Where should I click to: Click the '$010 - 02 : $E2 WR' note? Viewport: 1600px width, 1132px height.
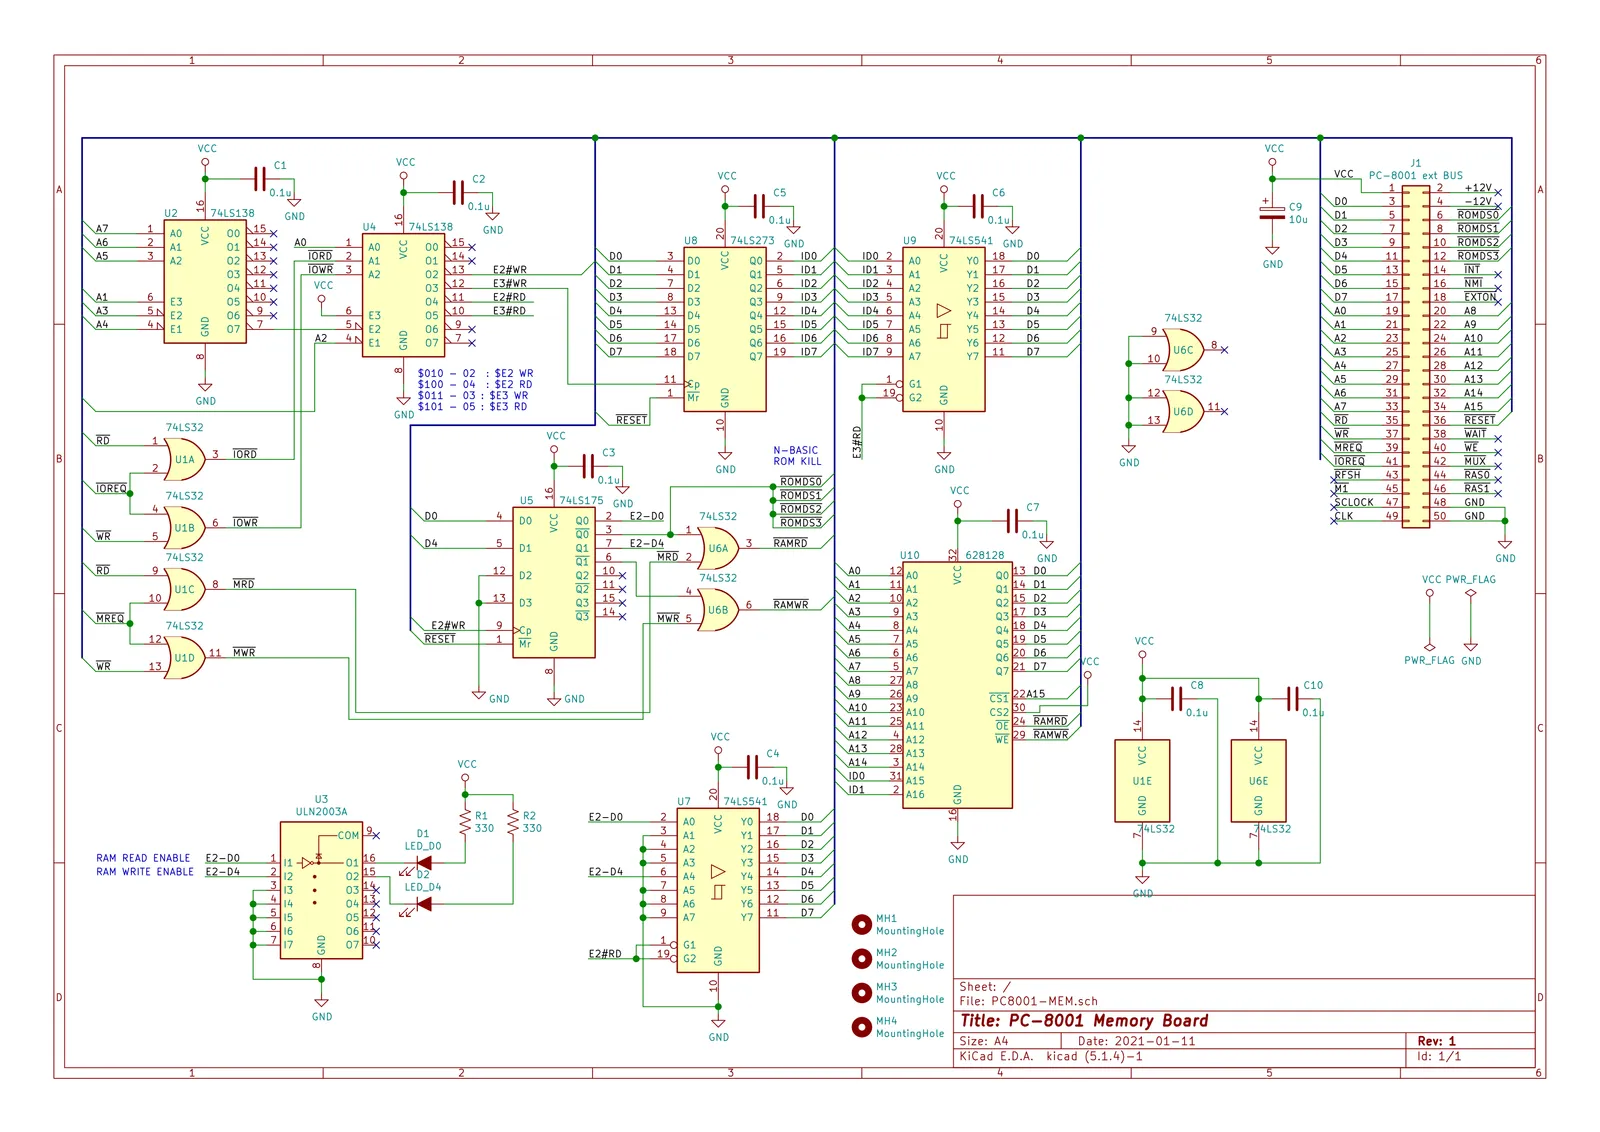pyautogui.click(x=475, y=373)
